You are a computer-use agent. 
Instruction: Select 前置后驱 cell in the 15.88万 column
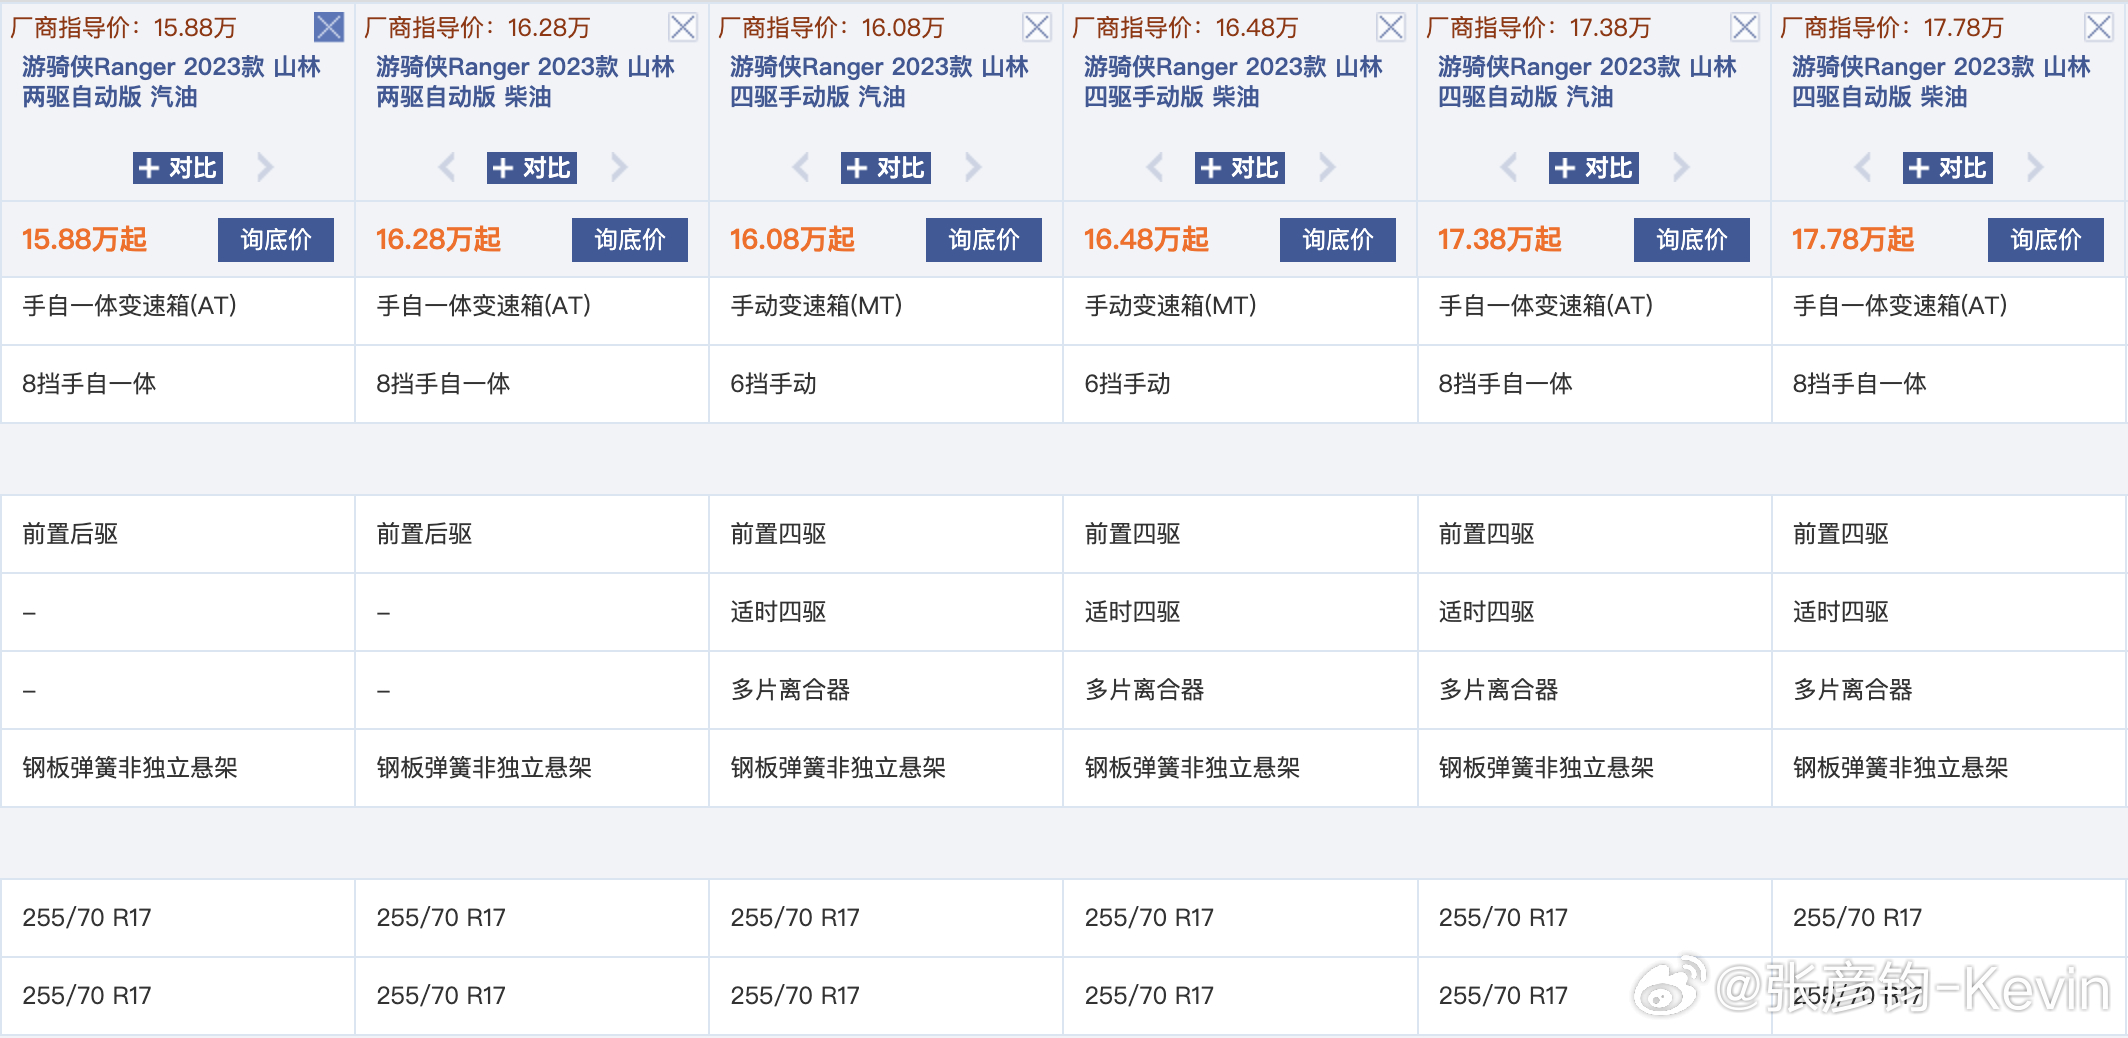[x=178, y=534]
